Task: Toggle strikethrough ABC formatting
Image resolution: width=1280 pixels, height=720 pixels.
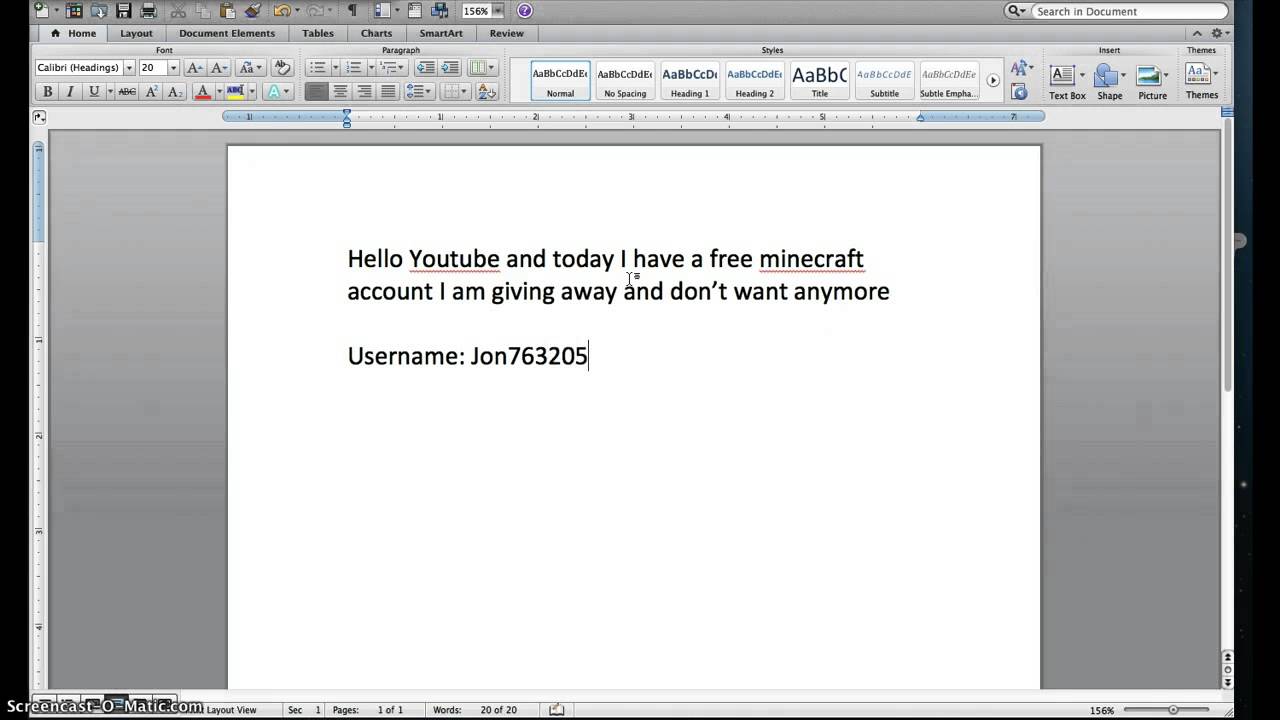Action: coord(127,91)
